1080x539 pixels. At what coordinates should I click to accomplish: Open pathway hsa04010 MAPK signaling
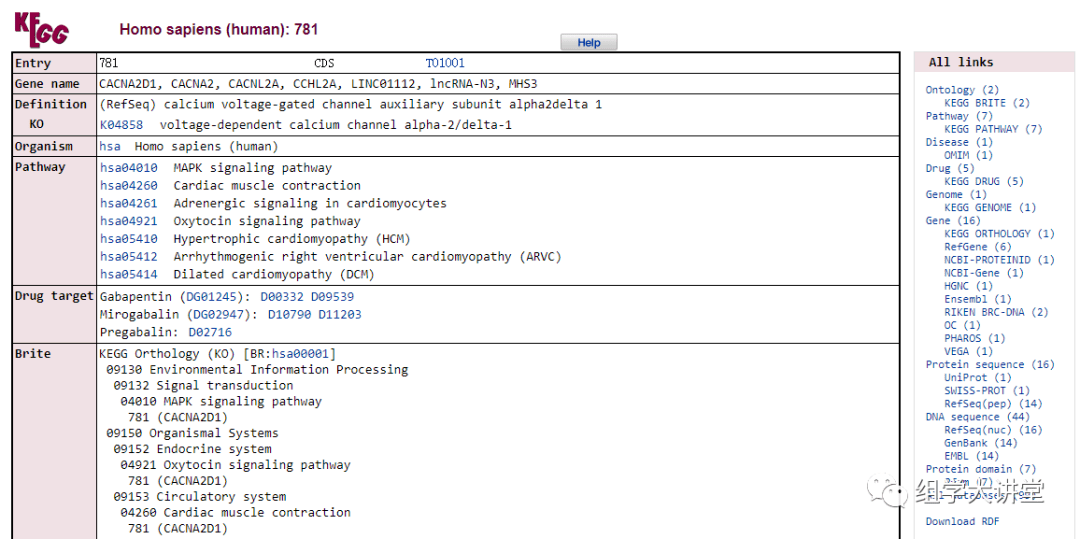(128, 168)
